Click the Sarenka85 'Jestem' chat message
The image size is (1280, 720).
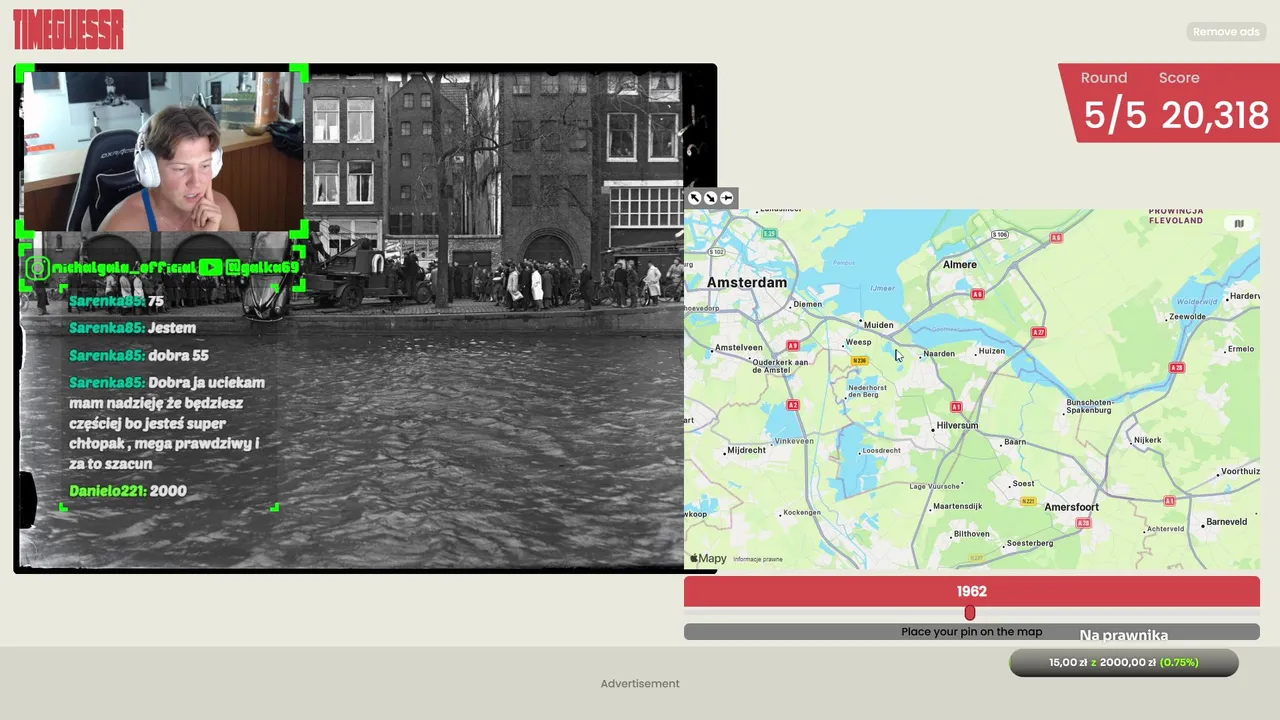coord(132,328)
